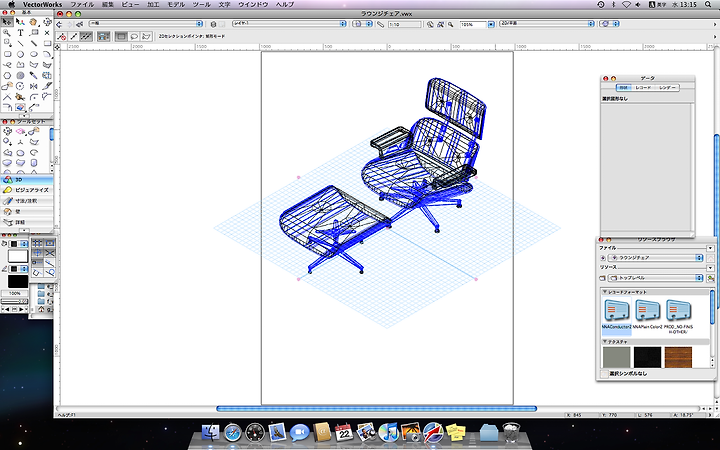Select the NNAConductor2 record format thumbnail
Screen dimensions: 720x450
617,314
